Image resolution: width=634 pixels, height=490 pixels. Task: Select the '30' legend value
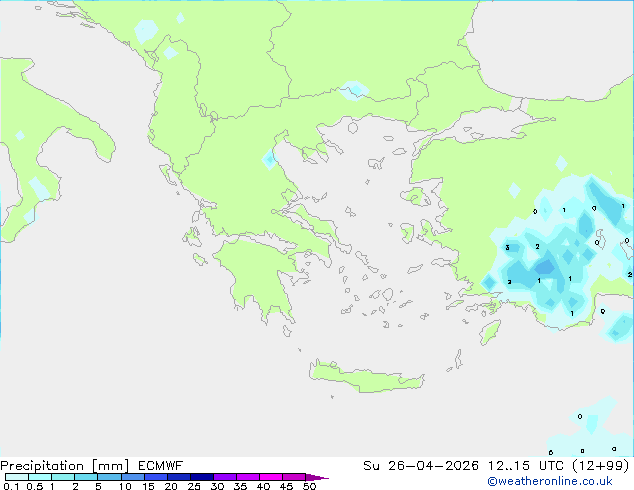click(x=217, y=486)
